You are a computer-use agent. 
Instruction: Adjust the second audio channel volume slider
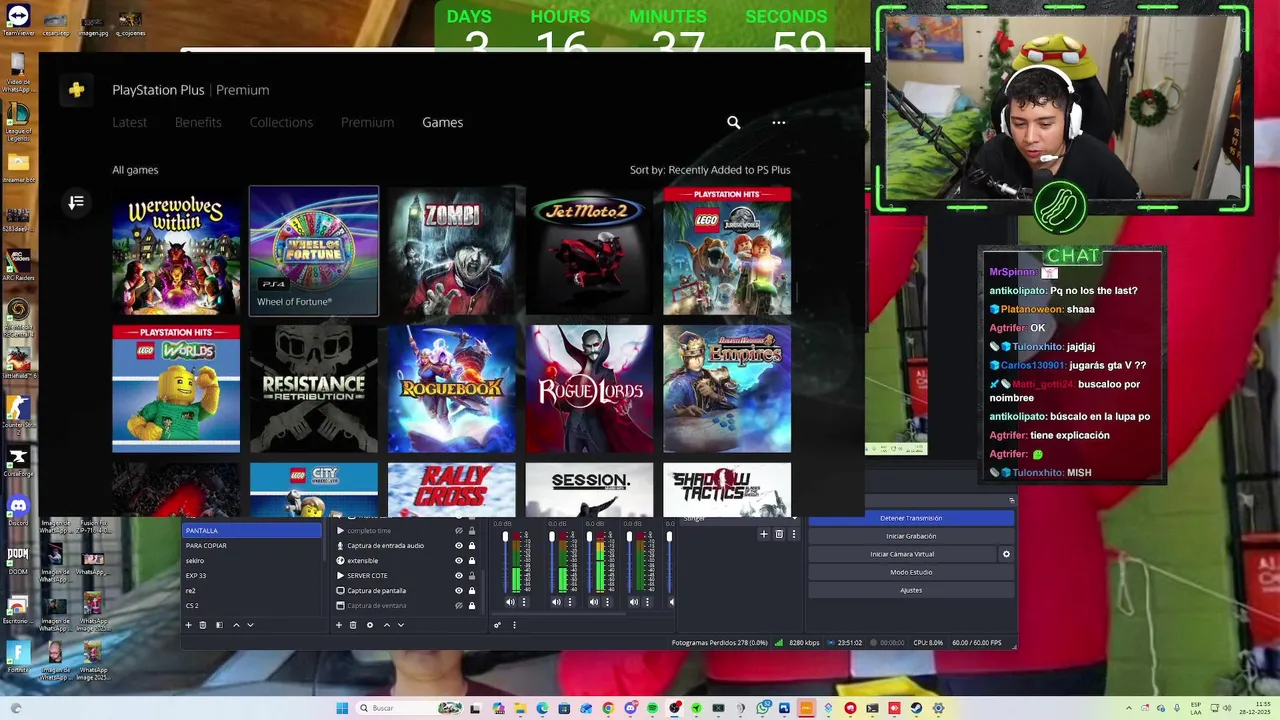tap(552, 562)
